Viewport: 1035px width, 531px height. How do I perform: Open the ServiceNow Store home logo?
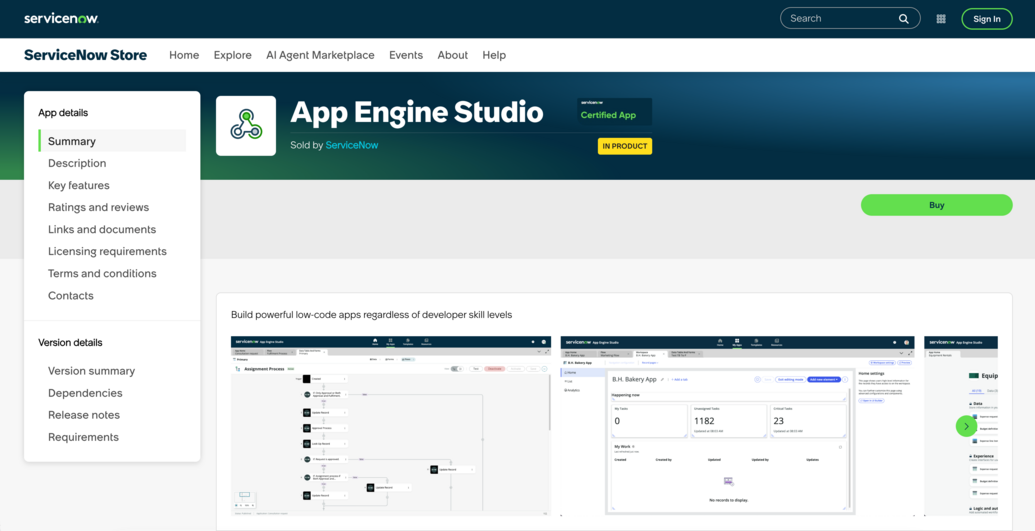[x=86, y=55]
